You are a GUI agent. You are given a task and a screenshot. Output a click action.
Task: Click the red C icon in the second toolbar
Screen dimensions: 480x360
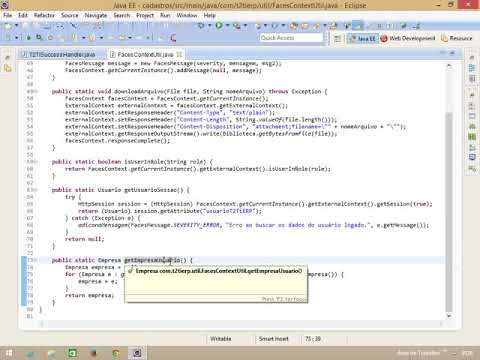pos(173,38)
